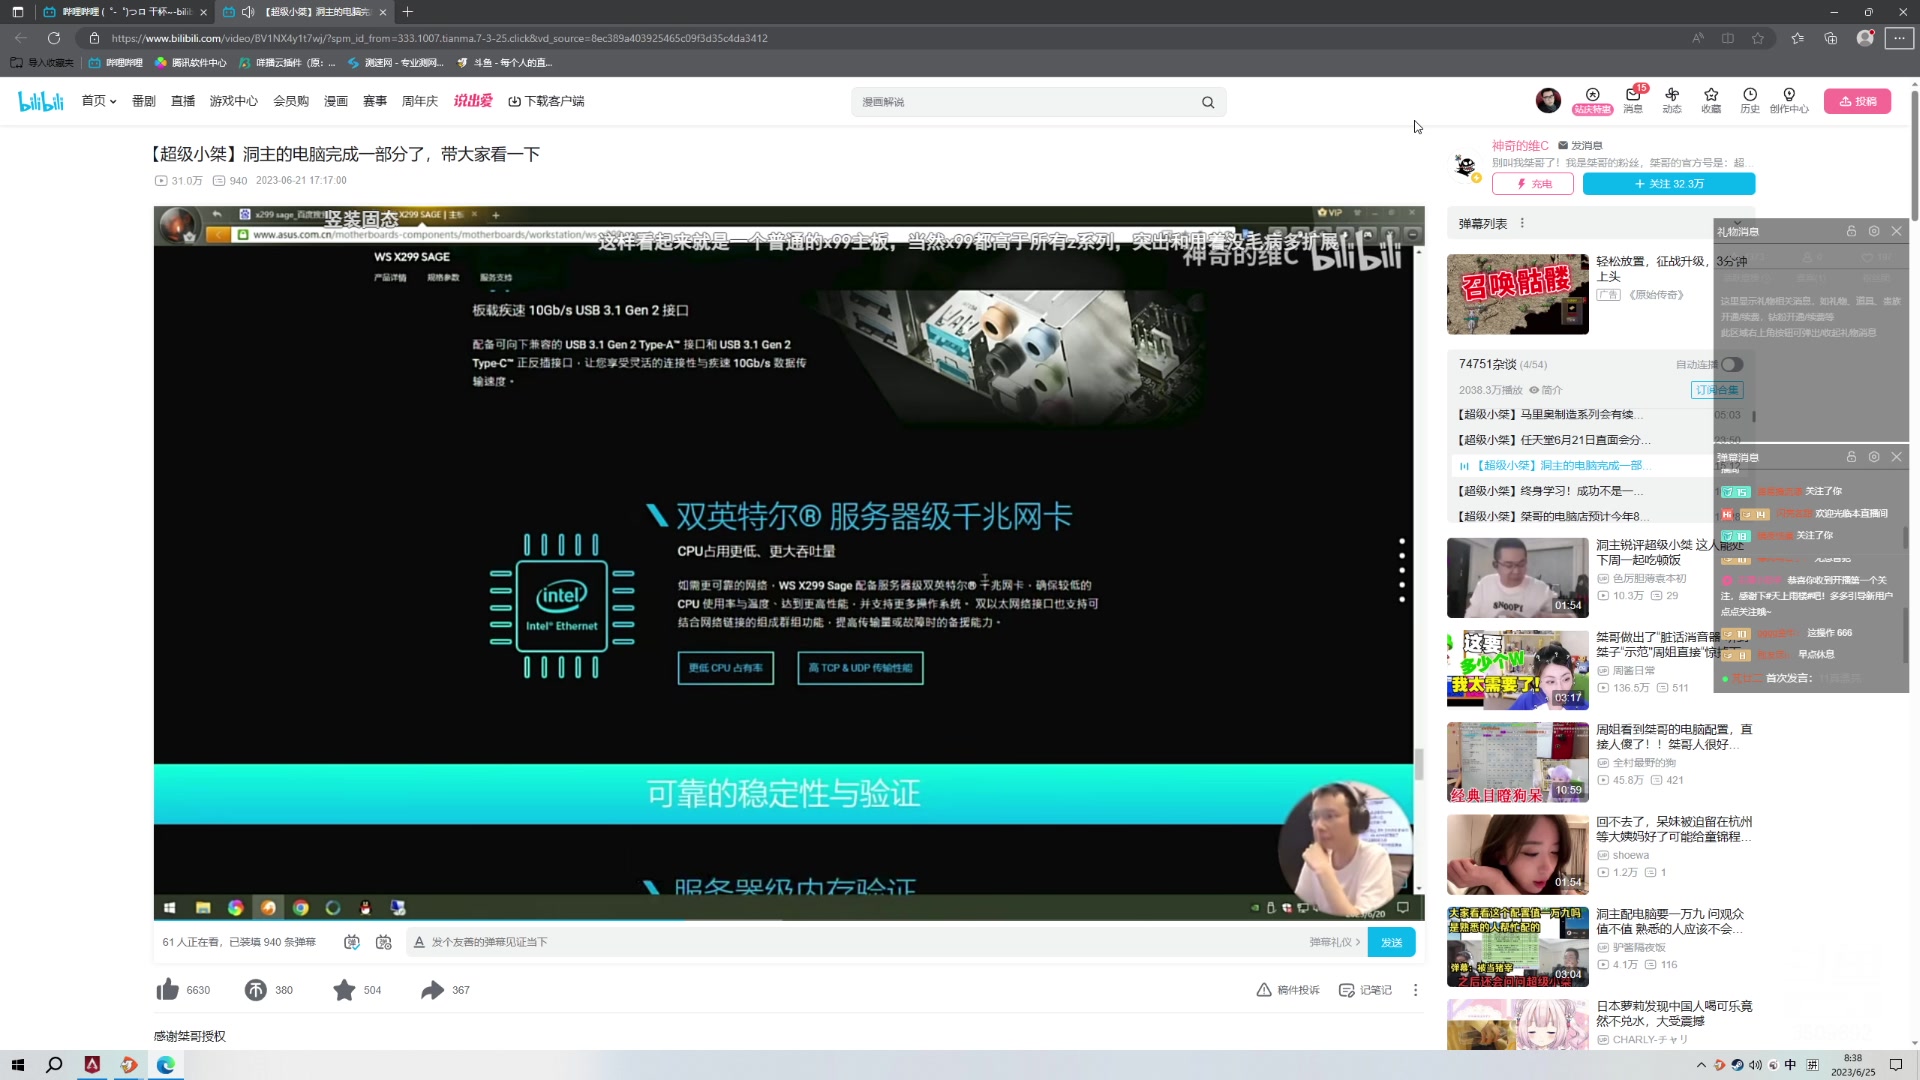Image resolution: width=1920 pixels, height=1080 pixels.
Task: Open the 弹幕列表 three-dot options menu
Action: click(1522, 223)
